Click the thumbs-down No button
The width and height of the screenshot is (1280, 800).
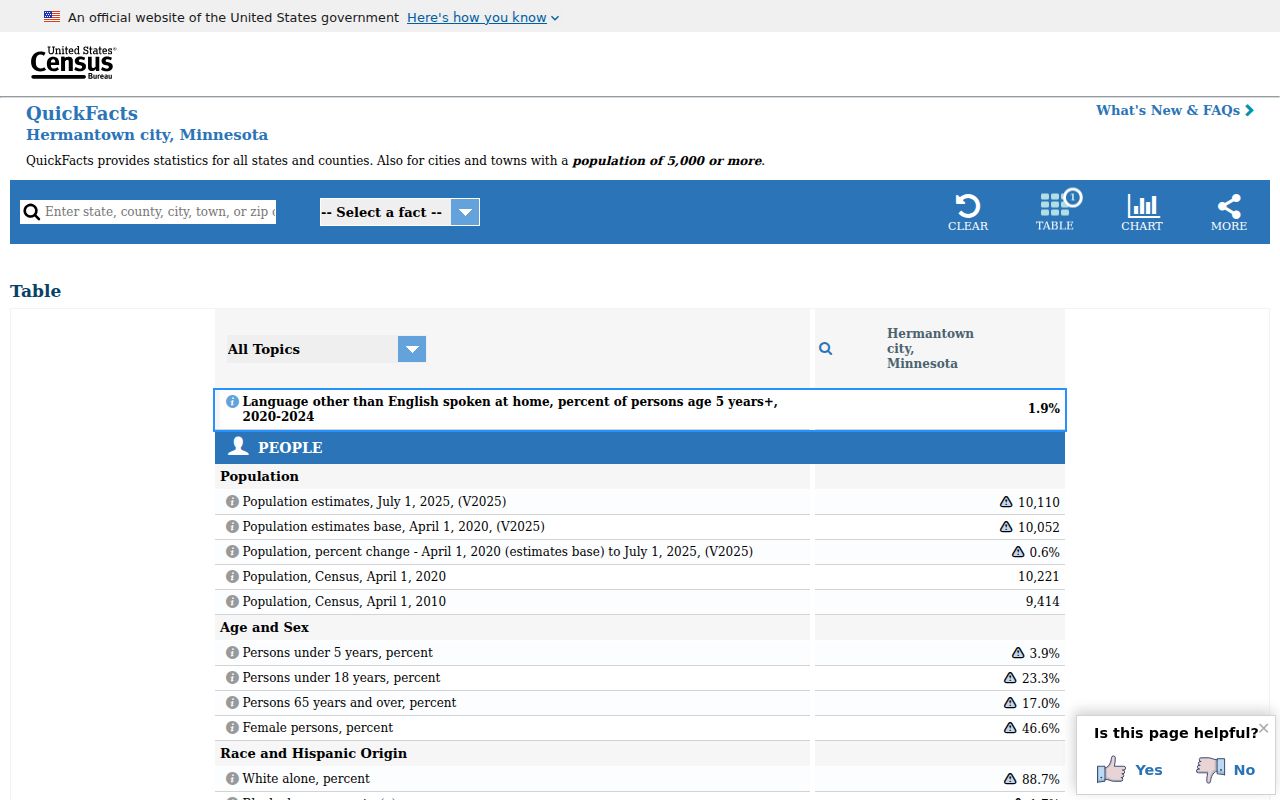(x=1226, y=769)
